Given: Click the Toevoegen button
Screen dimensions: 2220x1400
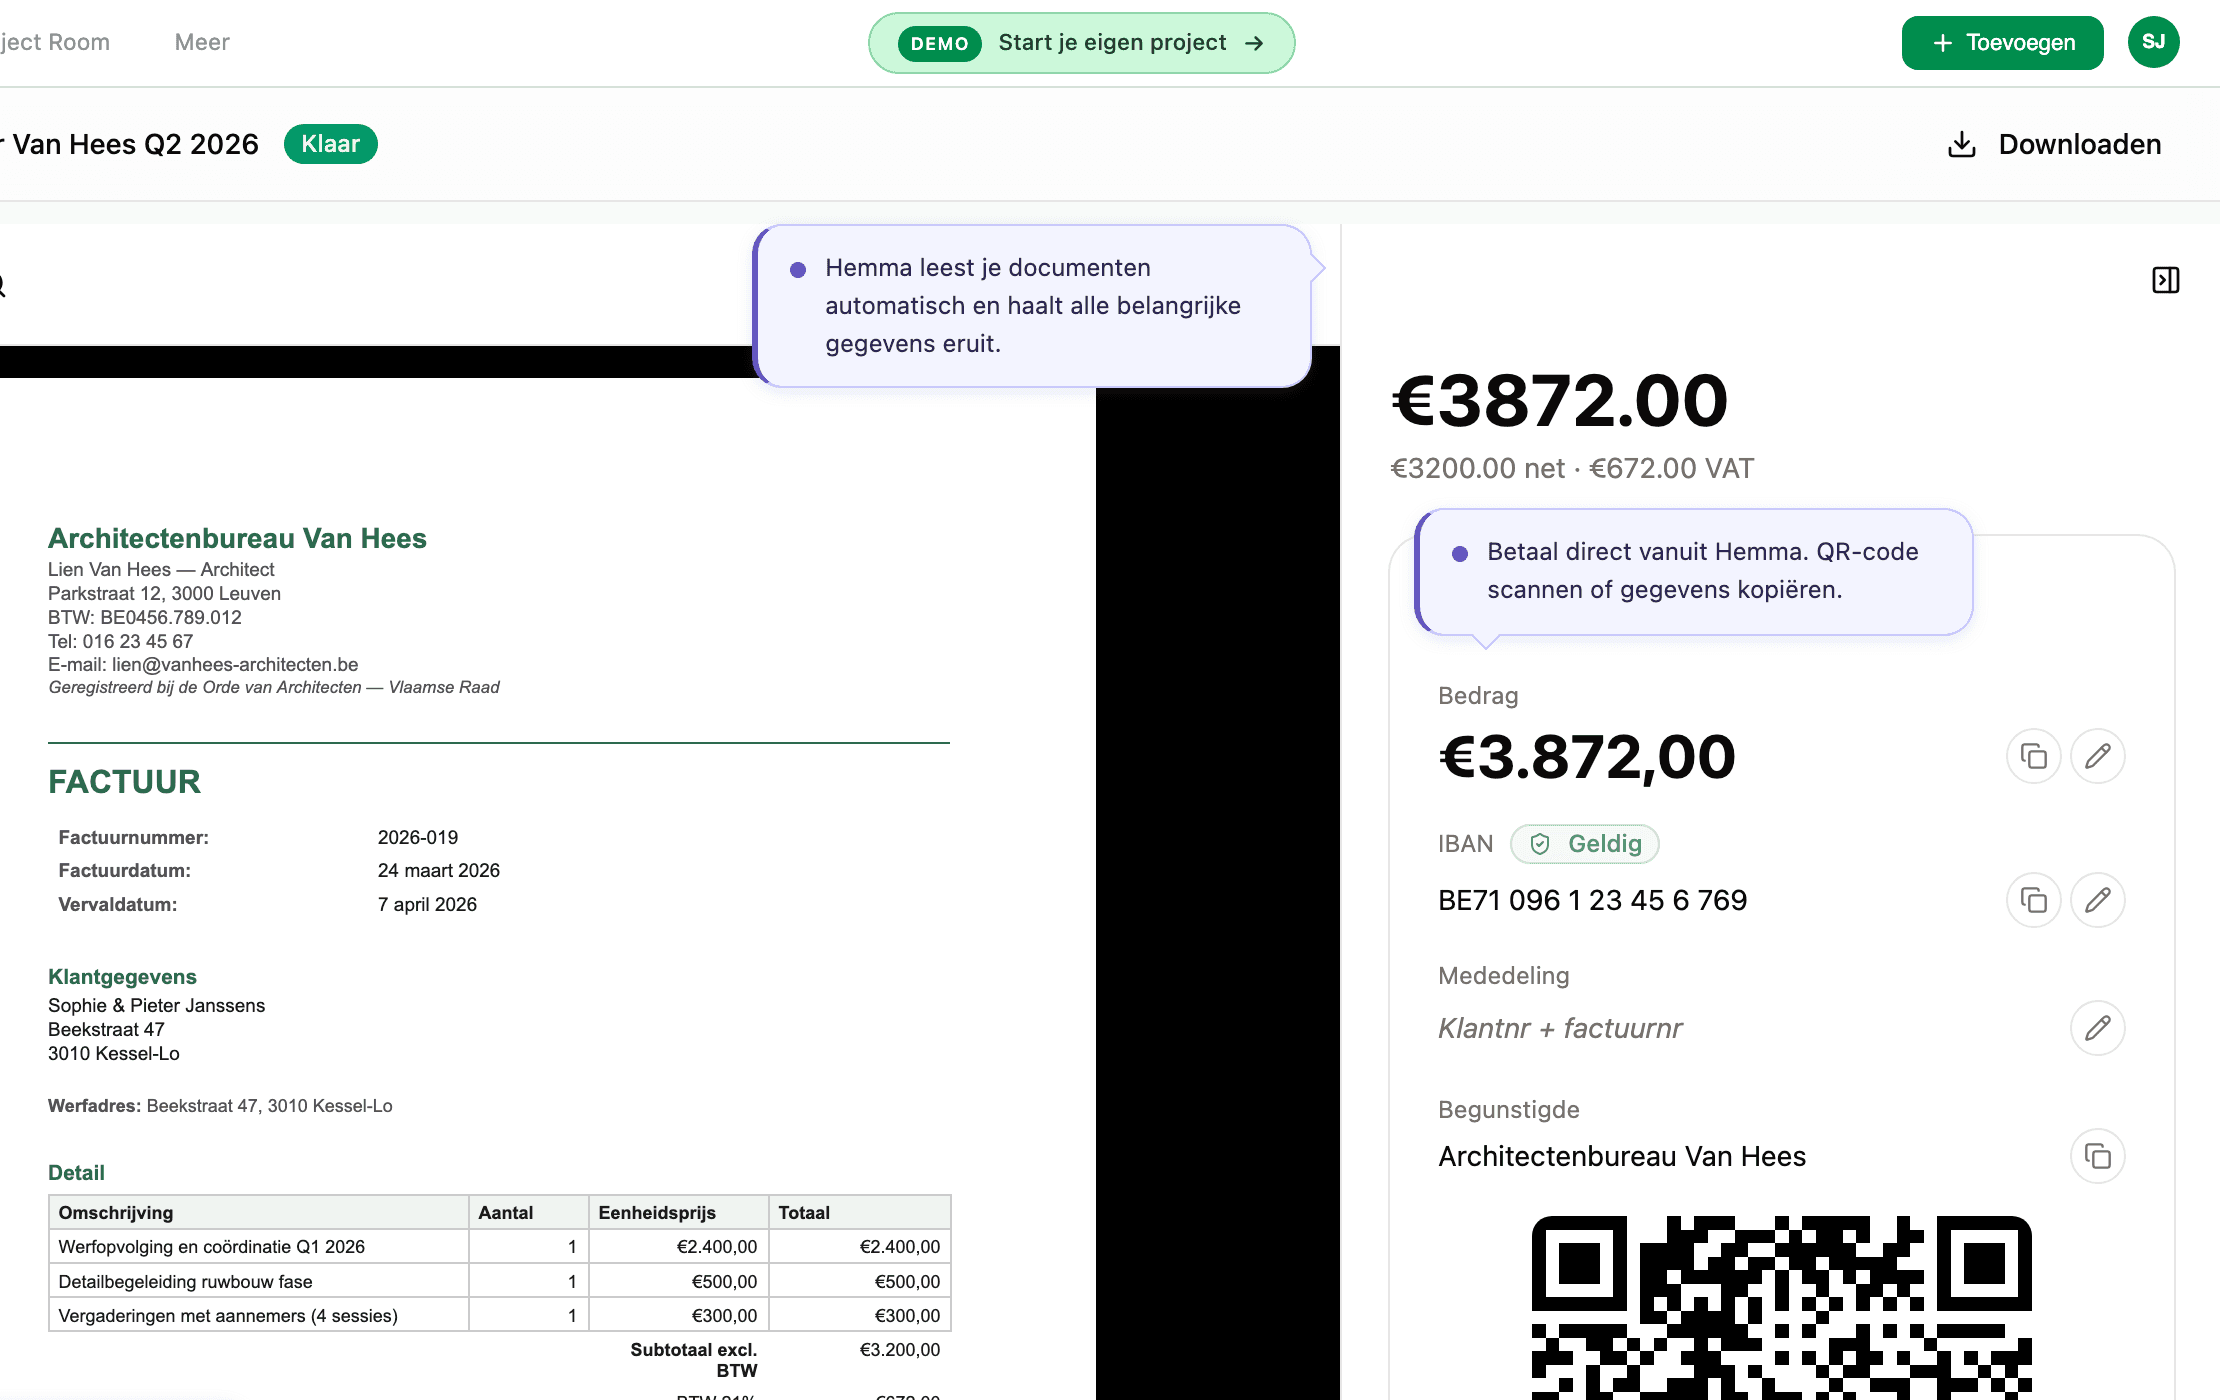Looking at the screenshot, I should [x=2002, y=43].
